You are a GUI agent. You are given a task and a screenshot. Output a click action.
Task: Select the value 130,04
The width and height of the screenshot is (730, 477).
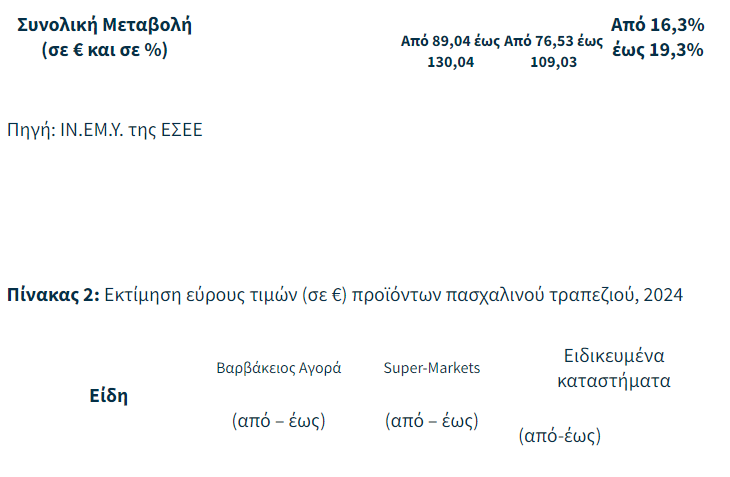point(450,62)
